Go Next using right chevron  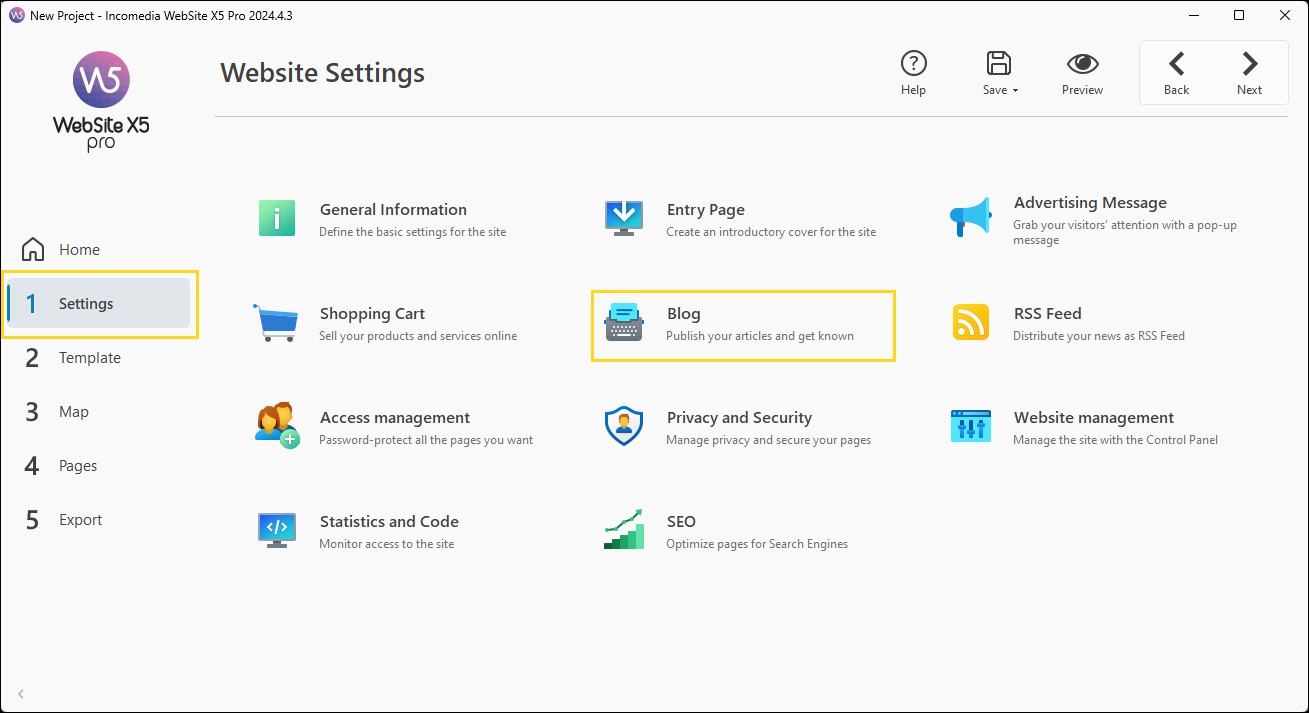pyautogui.click(x=1250, y=64)
